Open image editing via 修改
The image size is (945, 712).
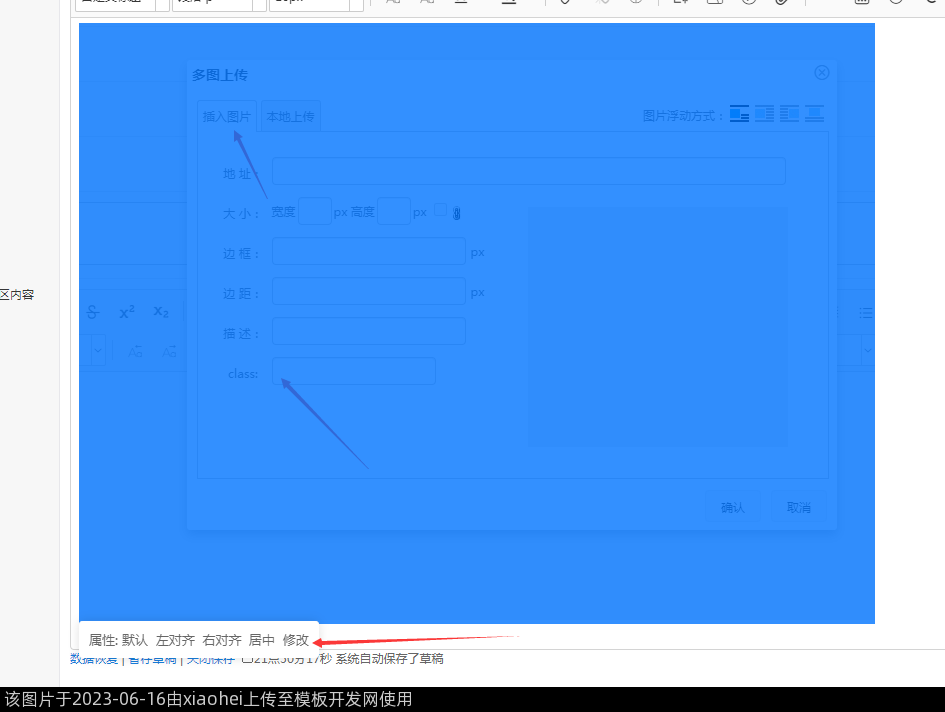[296, 640]
